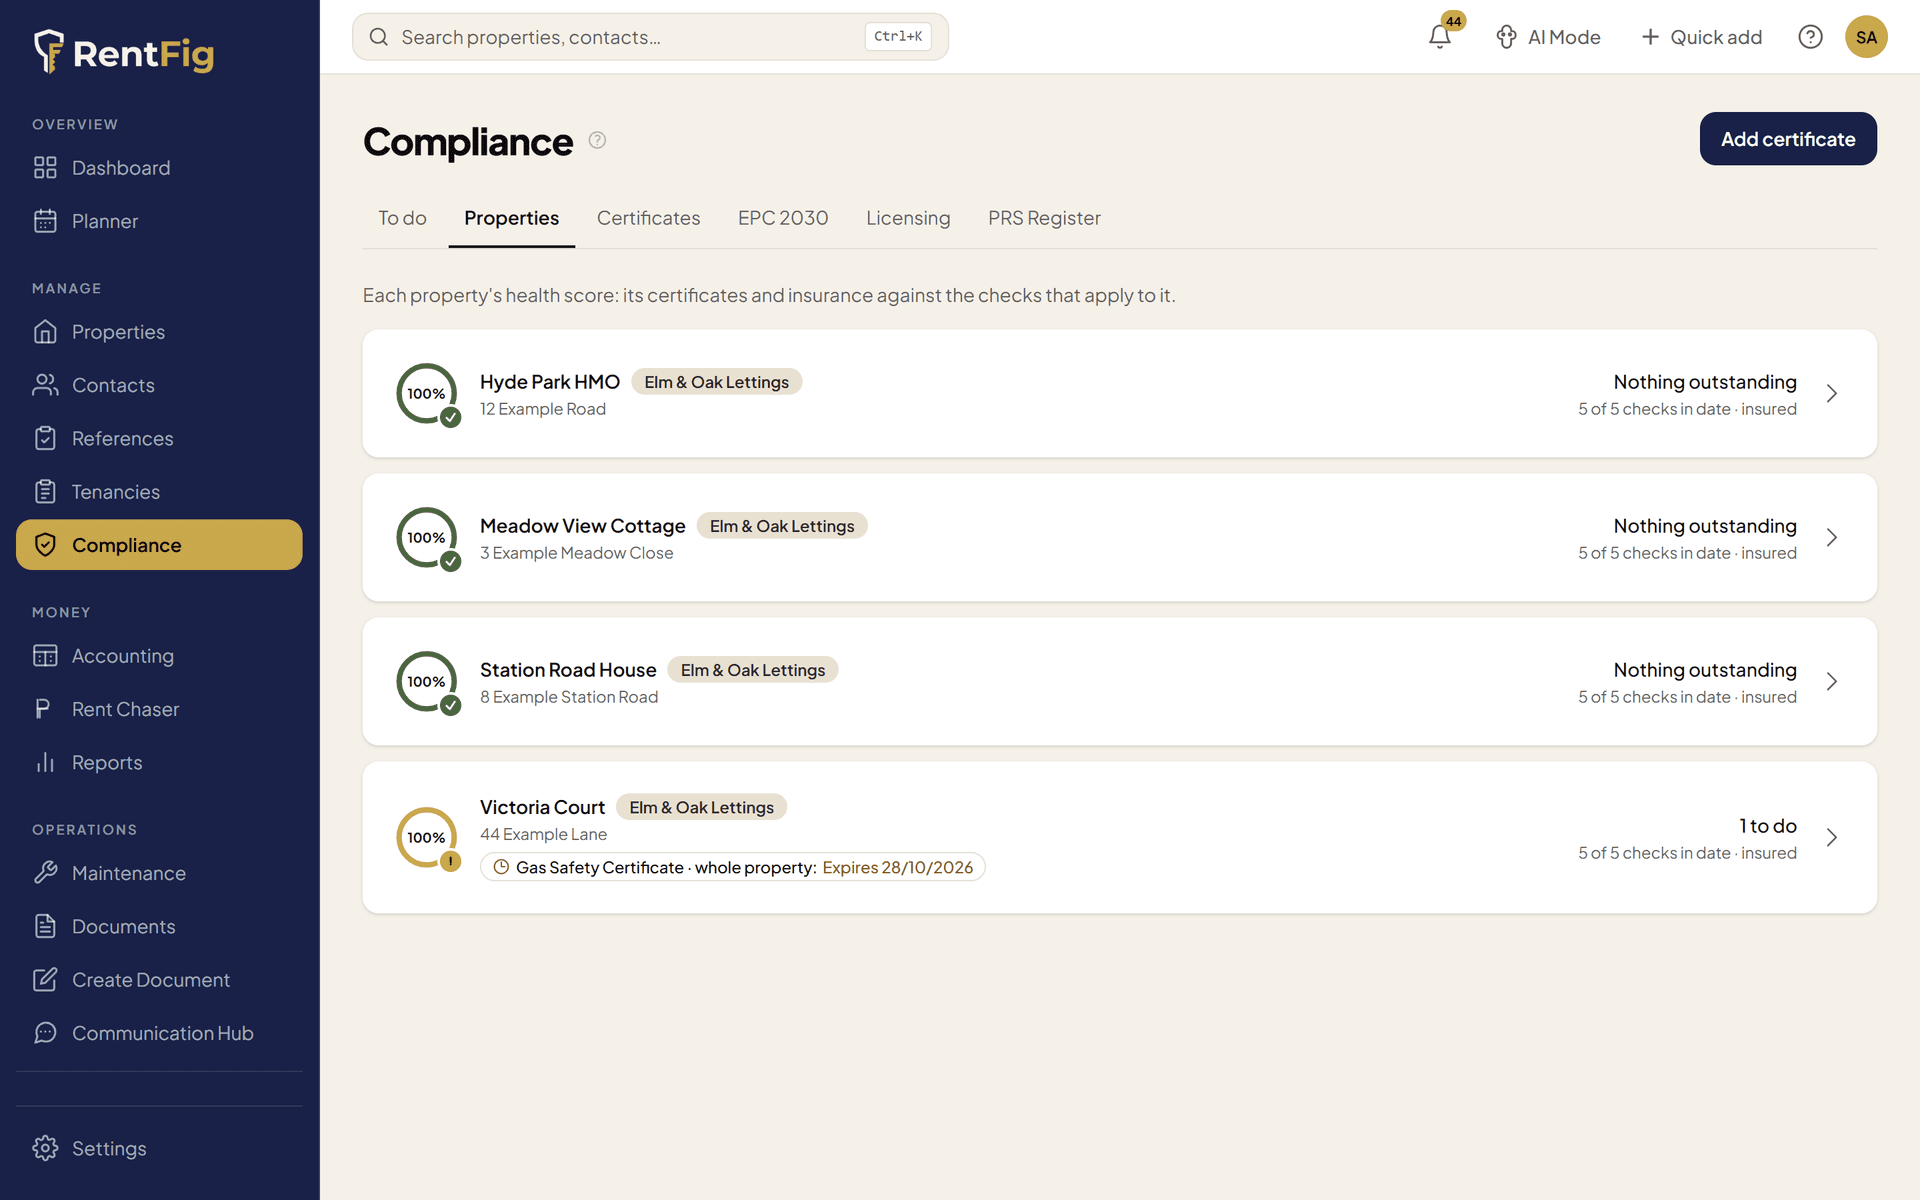
Task: Click the clock icon on Gas Safety Certificate chip
Action: [x=501, y=867]
